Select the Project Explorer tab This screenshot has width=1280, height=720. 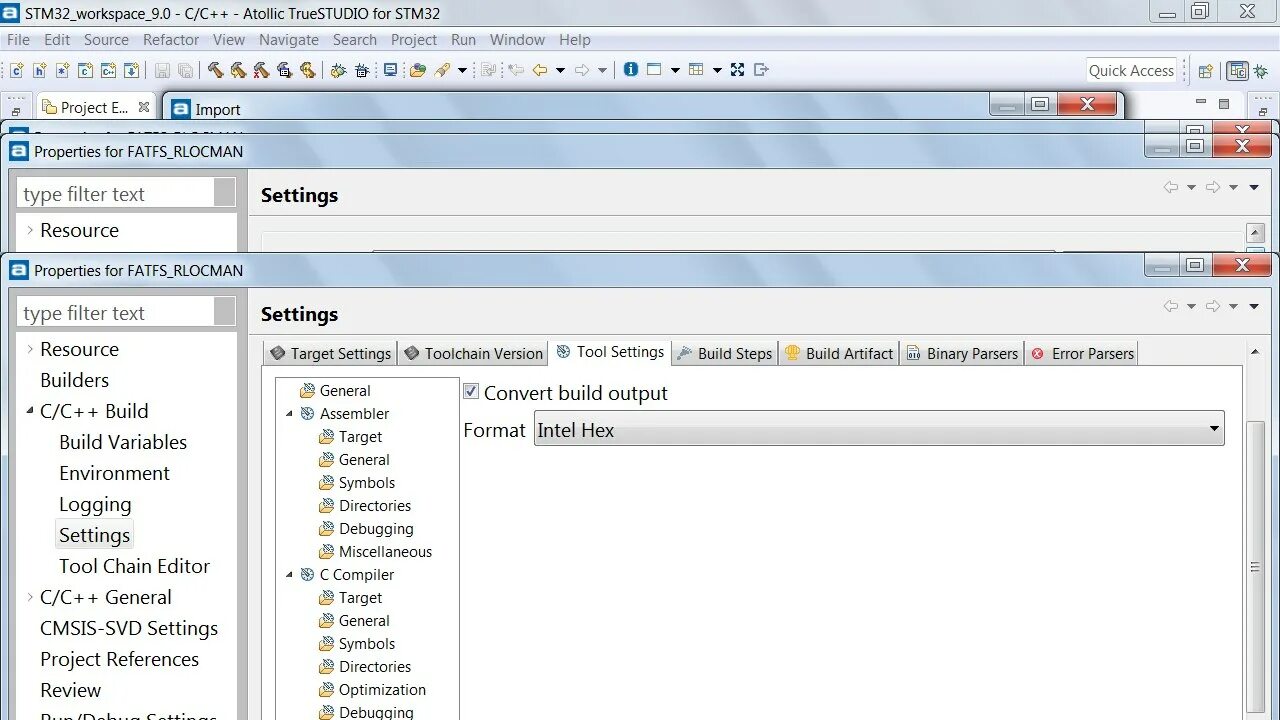94,107
